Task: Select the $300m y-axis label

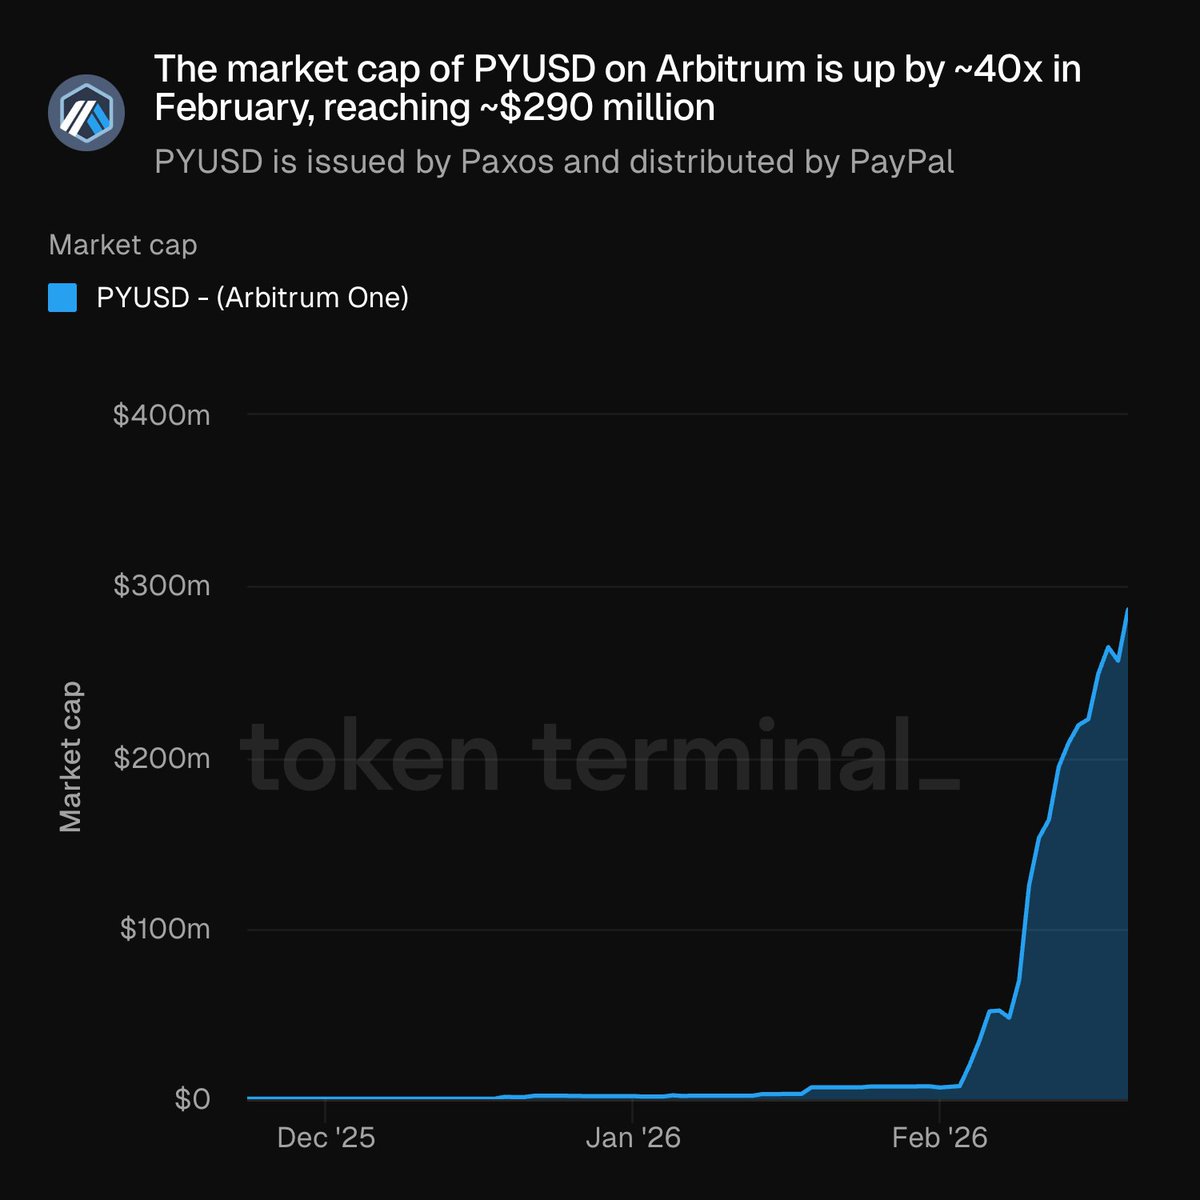Action: (x=162, y=586)
